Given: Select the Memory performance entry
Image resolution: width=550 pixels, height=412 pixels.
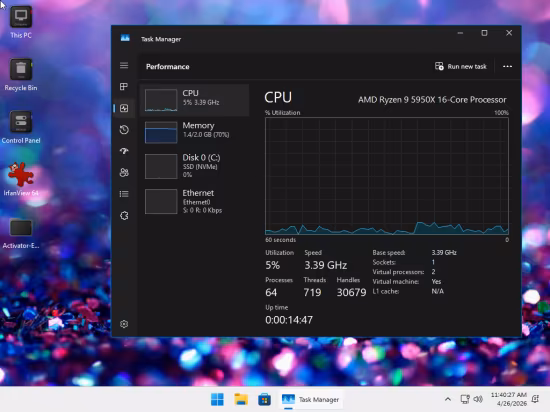Looking at the screenshot, I should point(194,132).
